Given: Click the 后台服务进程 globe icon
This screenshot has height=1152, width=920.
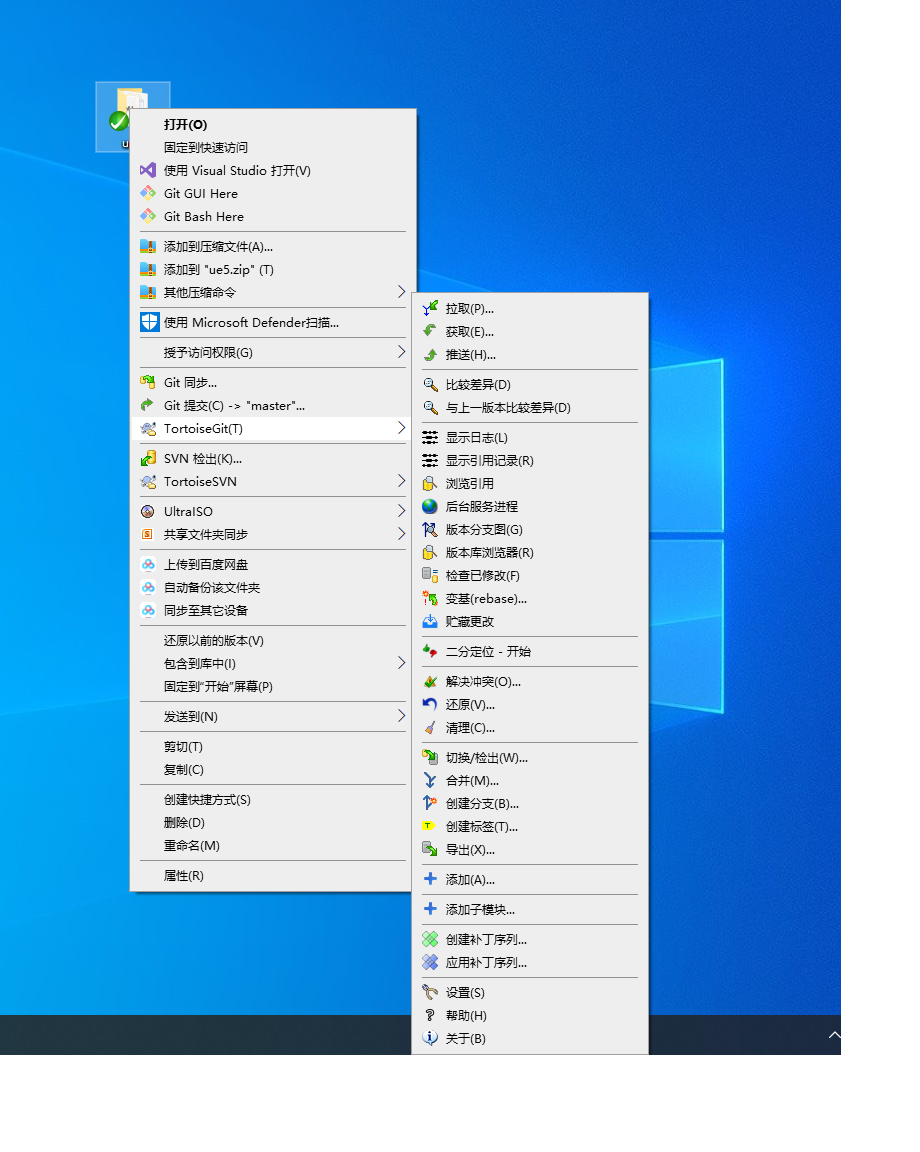Looking at the screenshot, I should [430, 506].
